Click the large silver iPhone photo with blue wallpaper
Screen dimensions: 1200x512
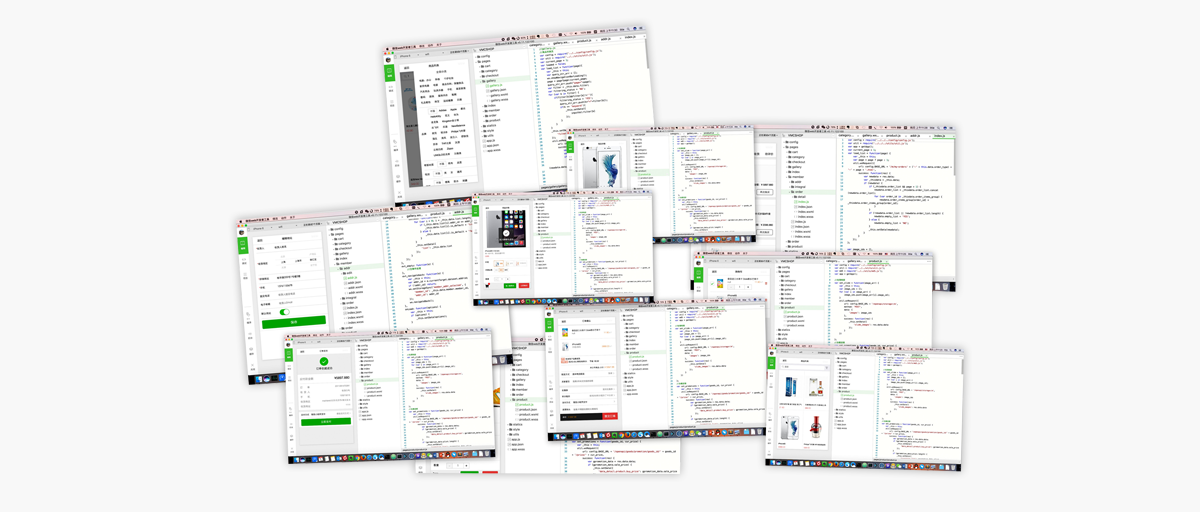pyautogui.click(x=600, y=163)
